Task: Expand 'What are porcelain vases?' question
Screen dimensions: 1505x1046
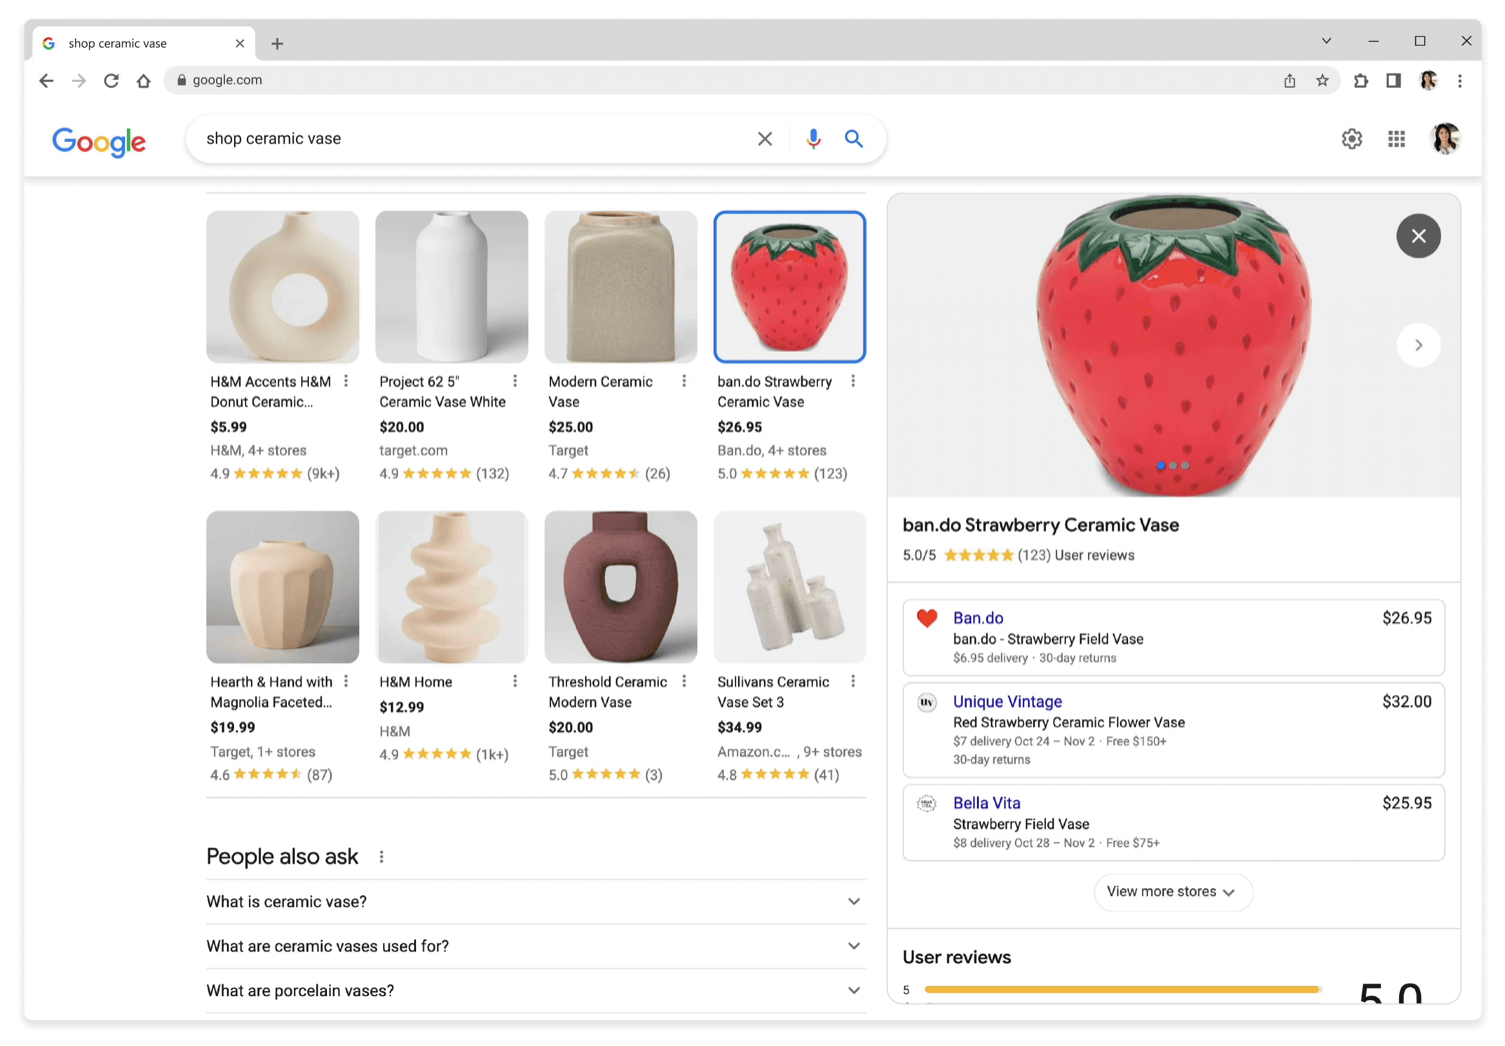Action: (x=536, y=991)
